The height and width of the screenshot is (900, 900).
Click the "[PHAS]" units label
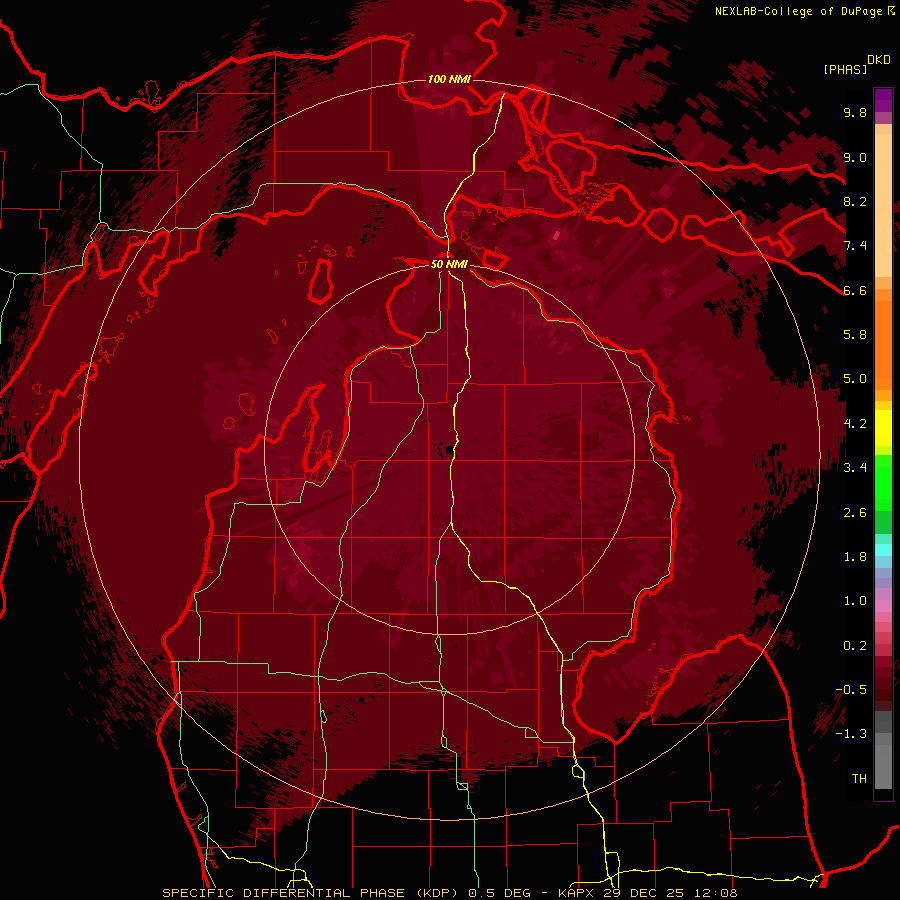(845, 69)
